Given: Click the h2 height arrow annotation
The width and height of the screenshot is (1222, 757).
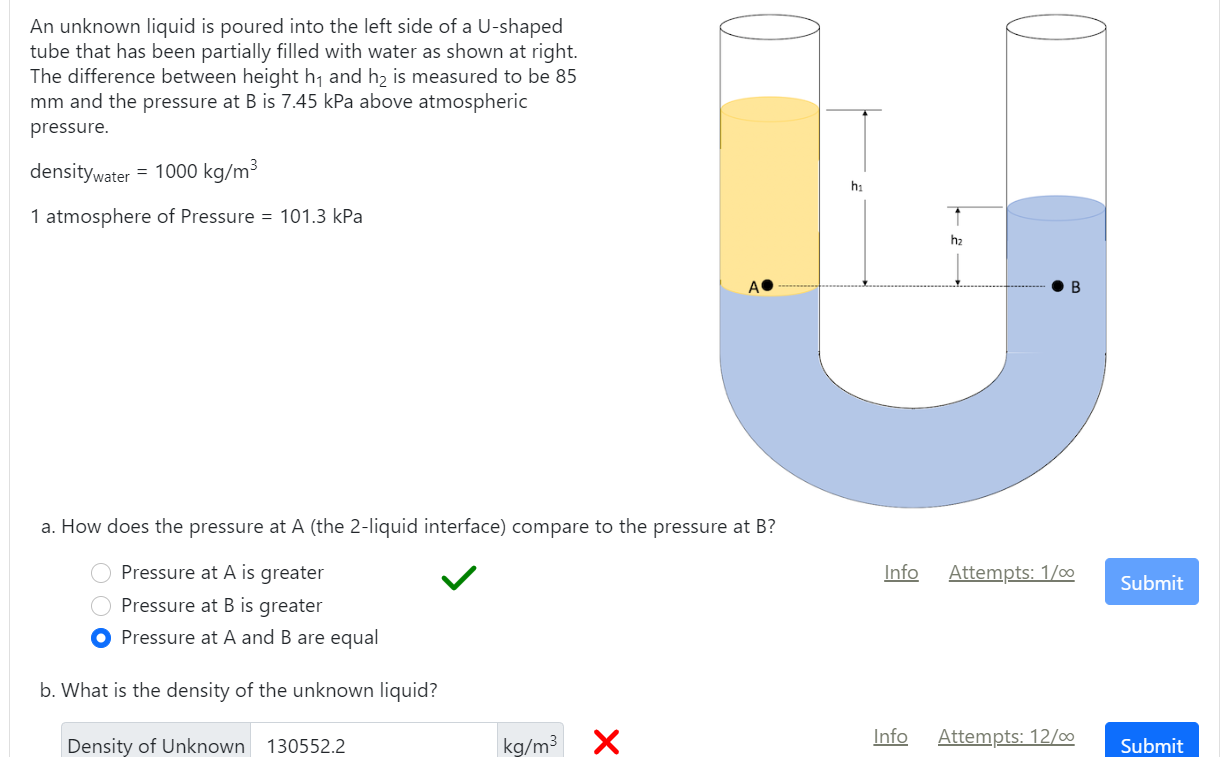Looking at the screenshot, I should (x=959, y=240).
